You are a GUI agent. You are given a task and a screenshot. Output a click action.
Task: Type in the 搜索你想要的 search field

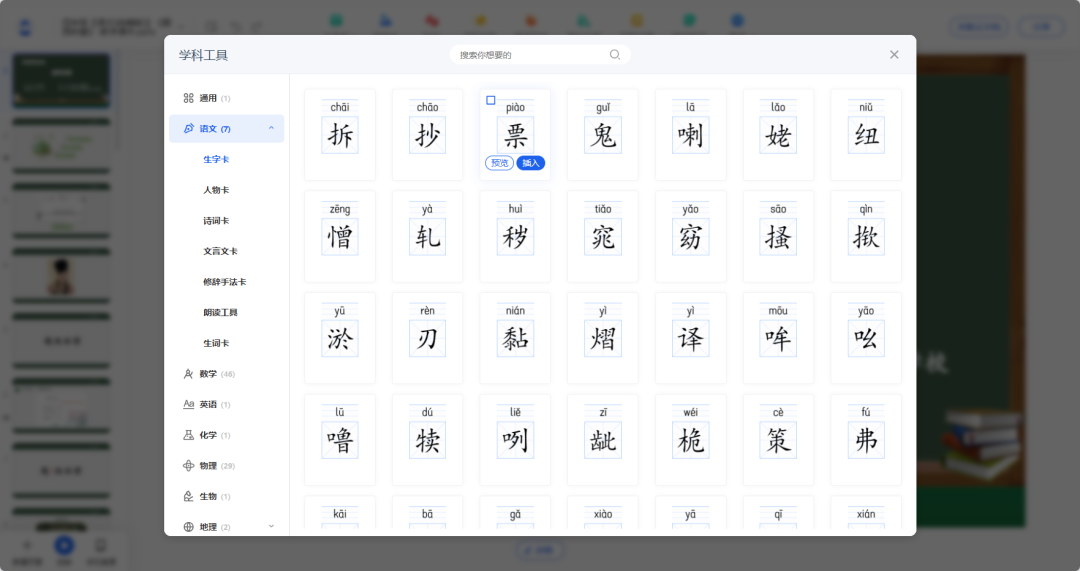[x=540, y=55]
